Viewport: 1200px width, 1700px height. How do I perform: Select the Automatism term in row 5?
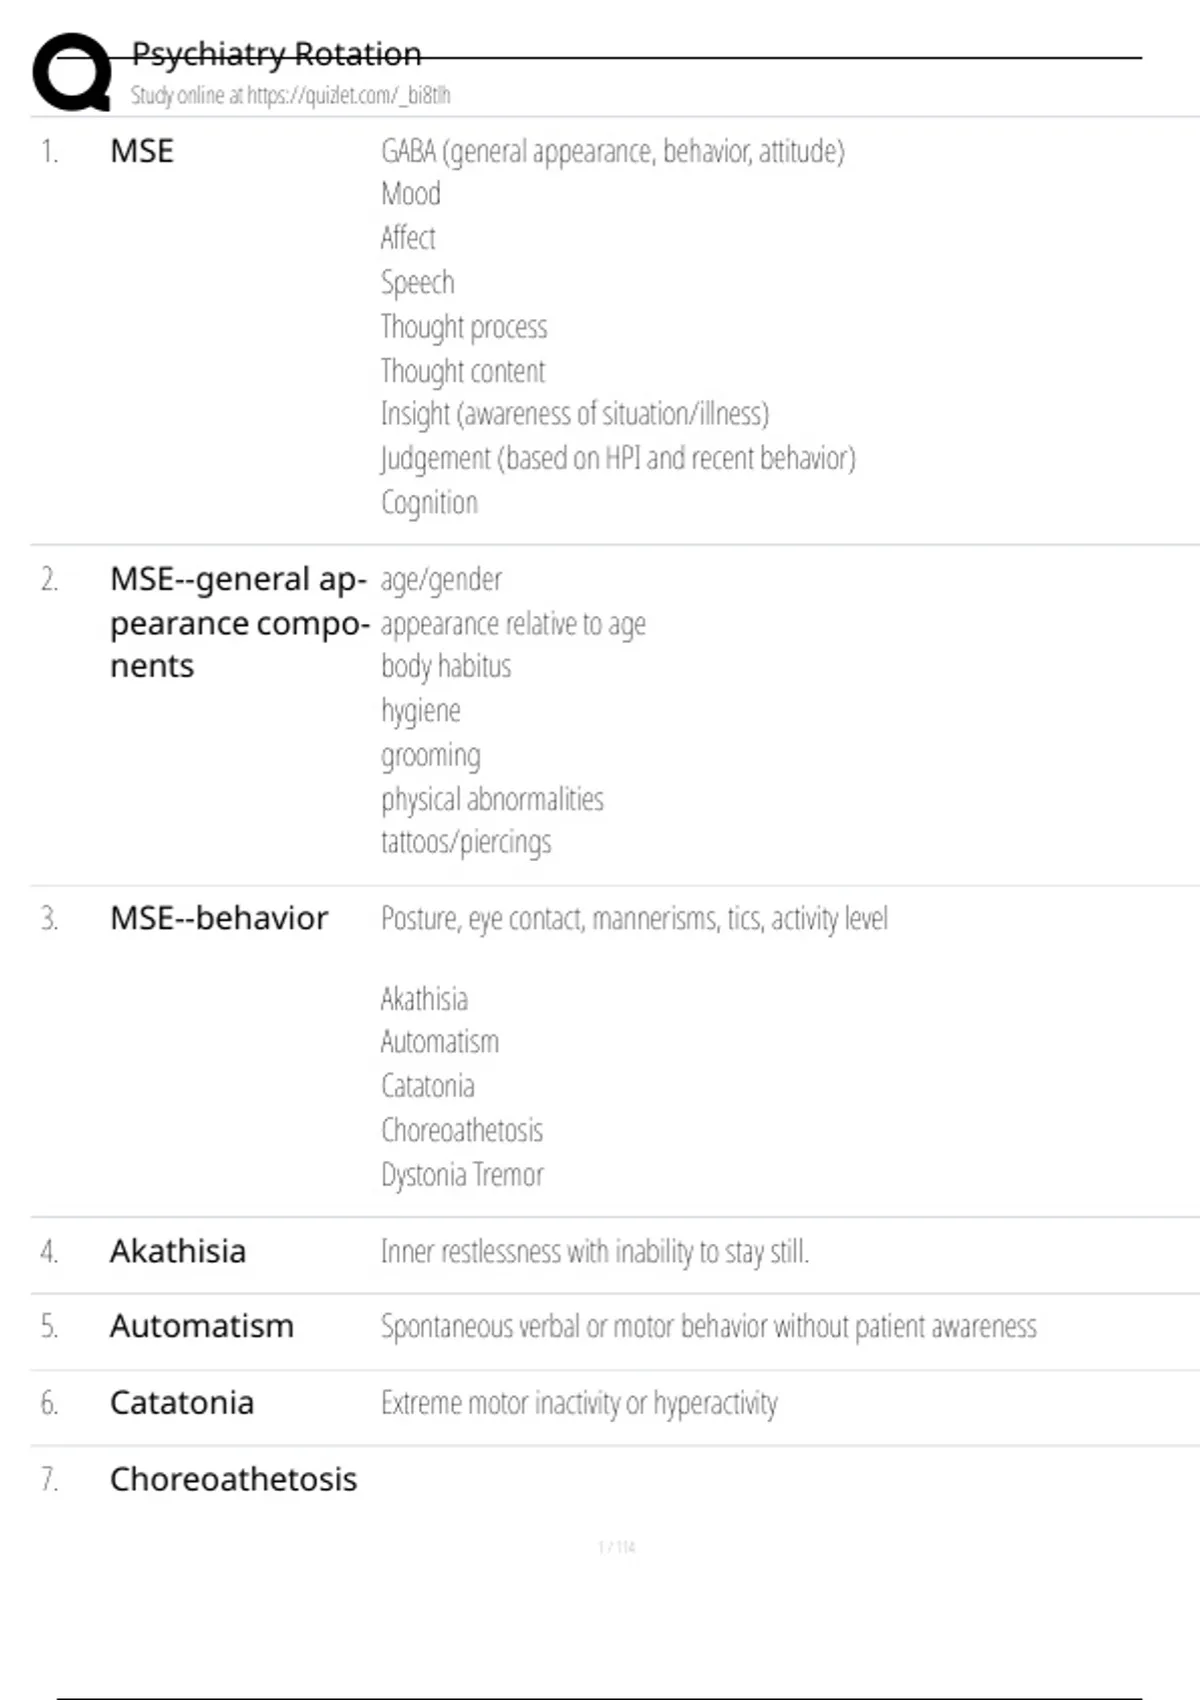(202, 1326)
